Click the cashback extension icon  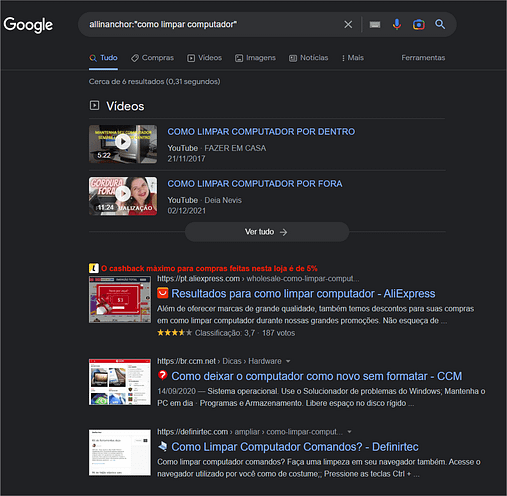click(x=94, y=268)
